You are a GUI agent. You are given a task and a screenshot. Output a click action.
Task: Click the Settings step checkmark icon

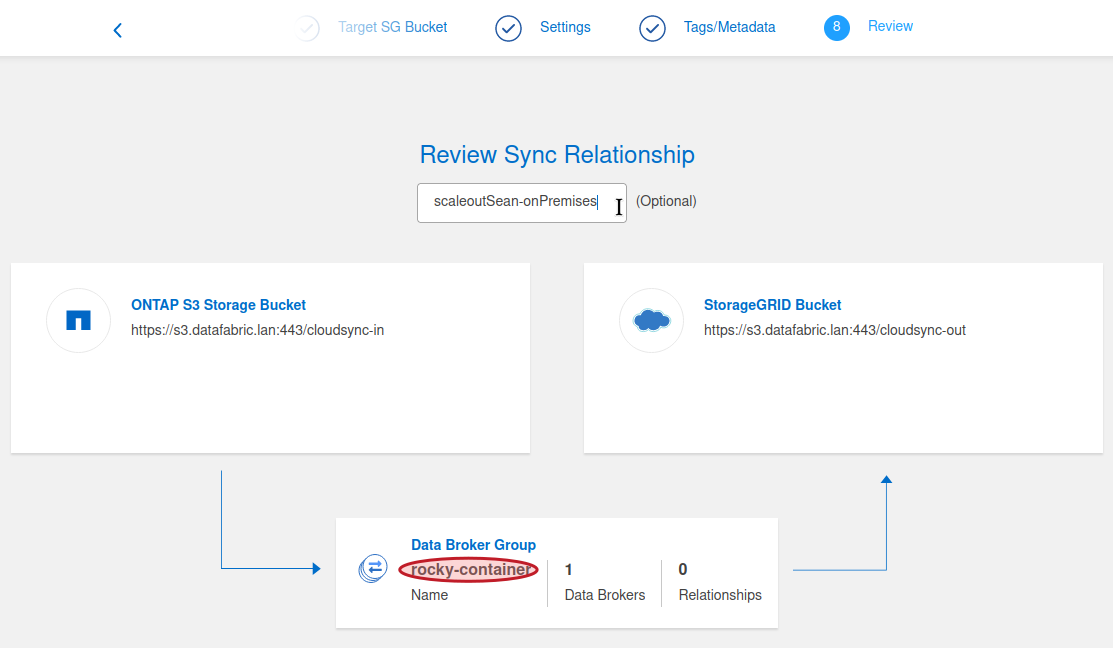(508, 28)
